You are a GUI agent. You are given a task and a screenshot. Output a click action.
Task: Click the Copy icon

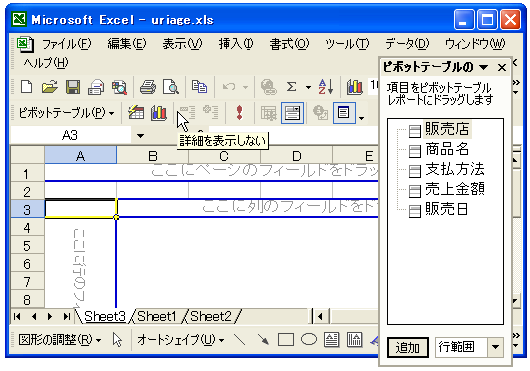[199, 87]
